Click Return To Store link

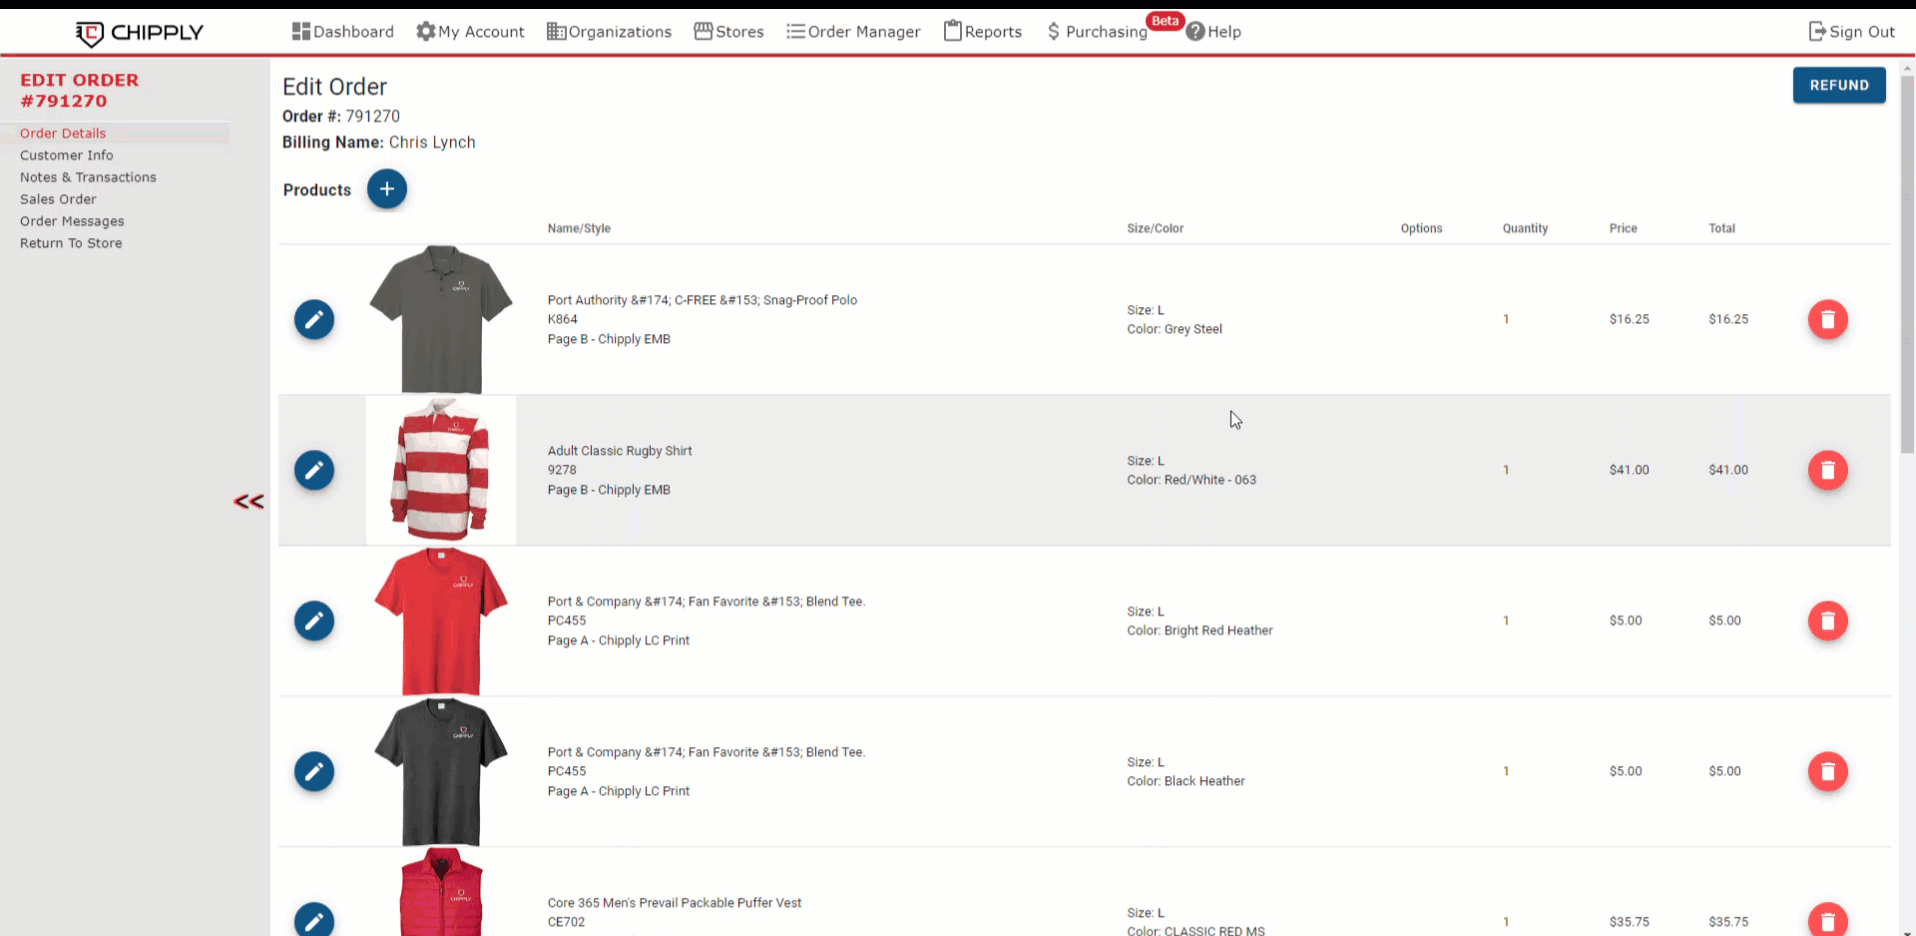[x=71, y=243]
